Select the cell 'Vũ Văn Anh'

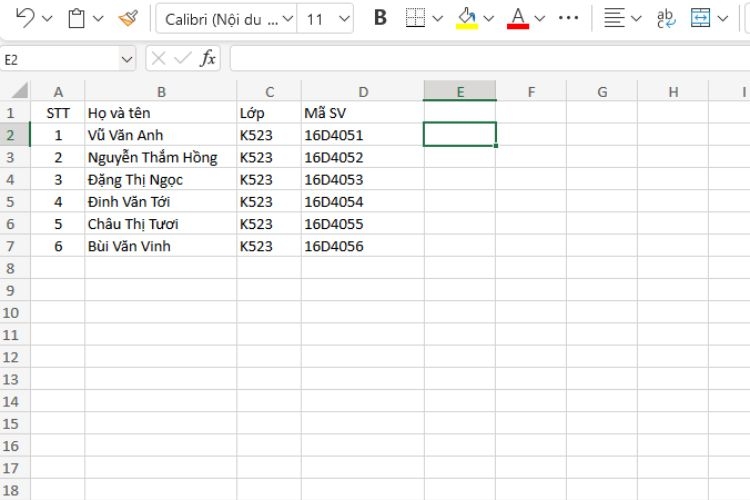click(161, 135)
